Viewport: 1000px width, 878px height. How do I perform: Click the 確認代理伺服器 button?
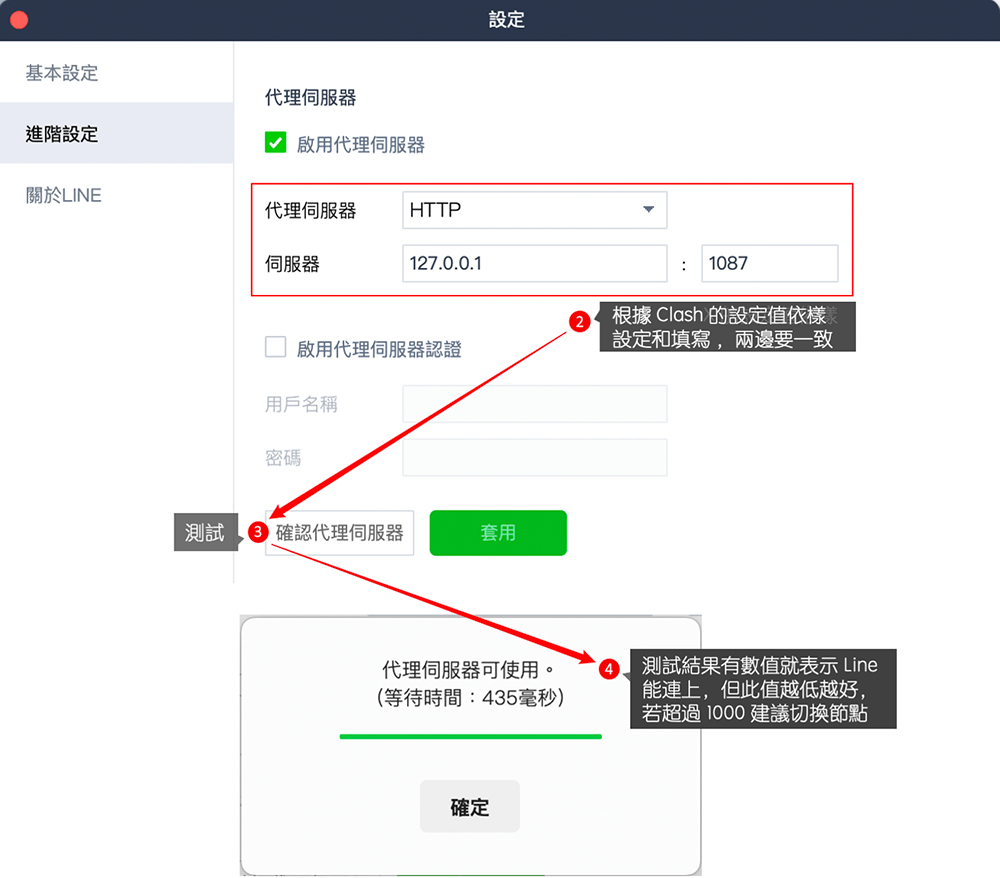339,533
